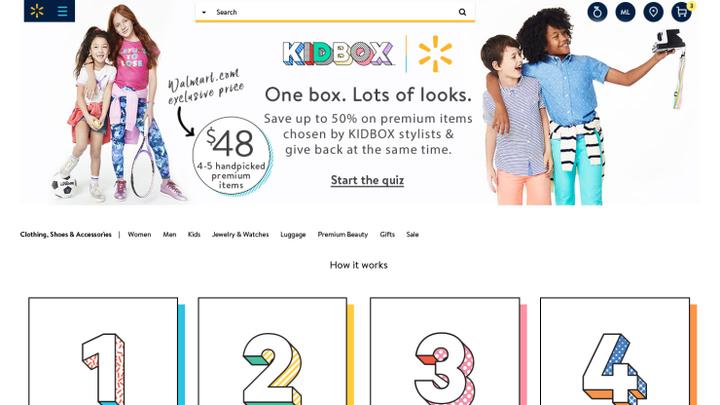Select the Women menu item
Screen dimensions: 720x405
click(x=139, y=234)
